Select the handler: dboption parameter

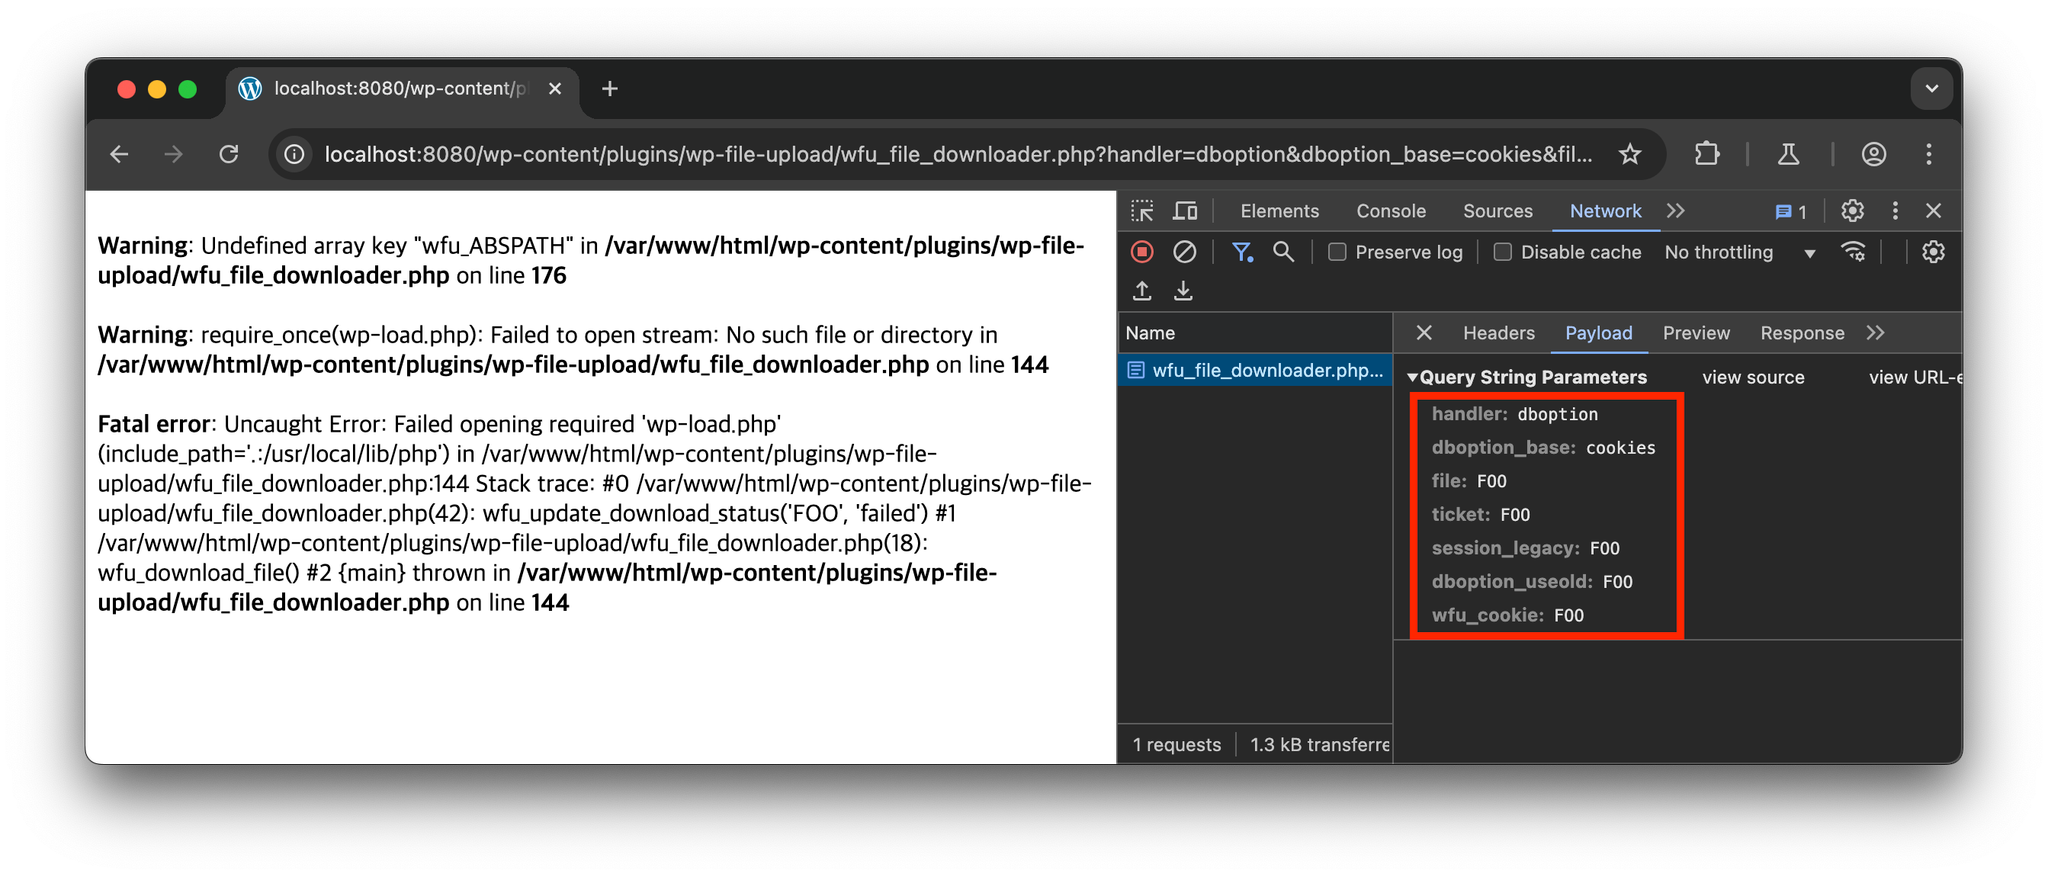point(1514,414)
